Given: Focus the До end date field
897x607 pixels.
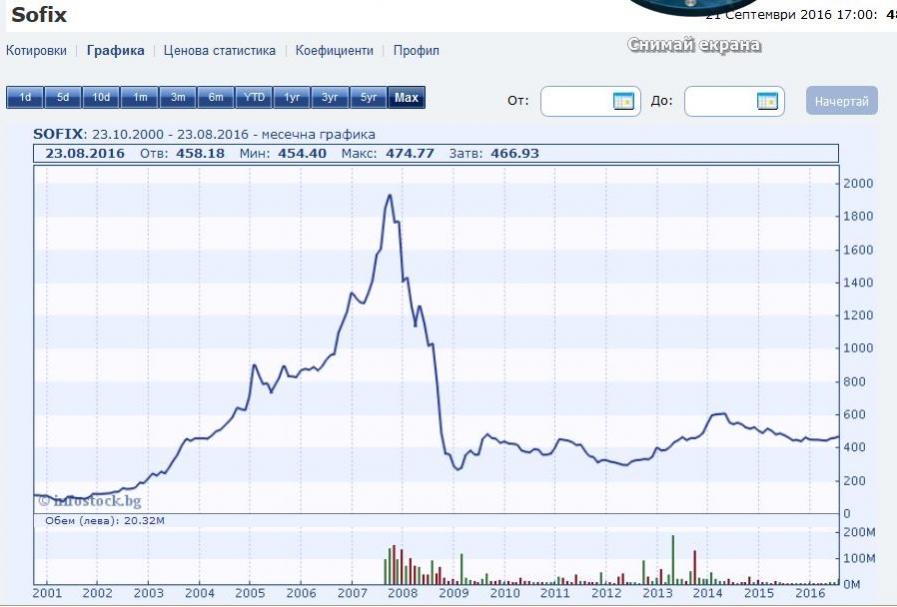Looking at the screenshot, I should pos(734,101).
